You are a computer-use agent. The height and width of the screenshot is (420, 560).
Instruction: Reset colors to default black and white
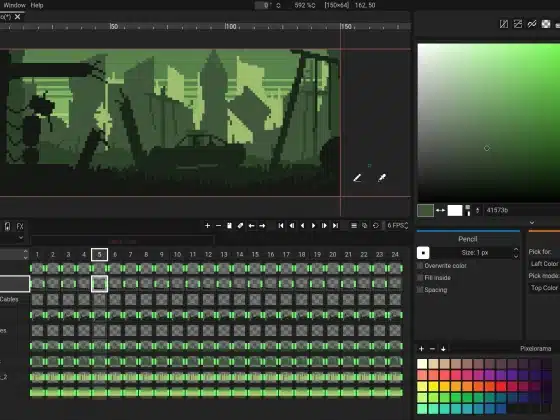pos(468,210)
